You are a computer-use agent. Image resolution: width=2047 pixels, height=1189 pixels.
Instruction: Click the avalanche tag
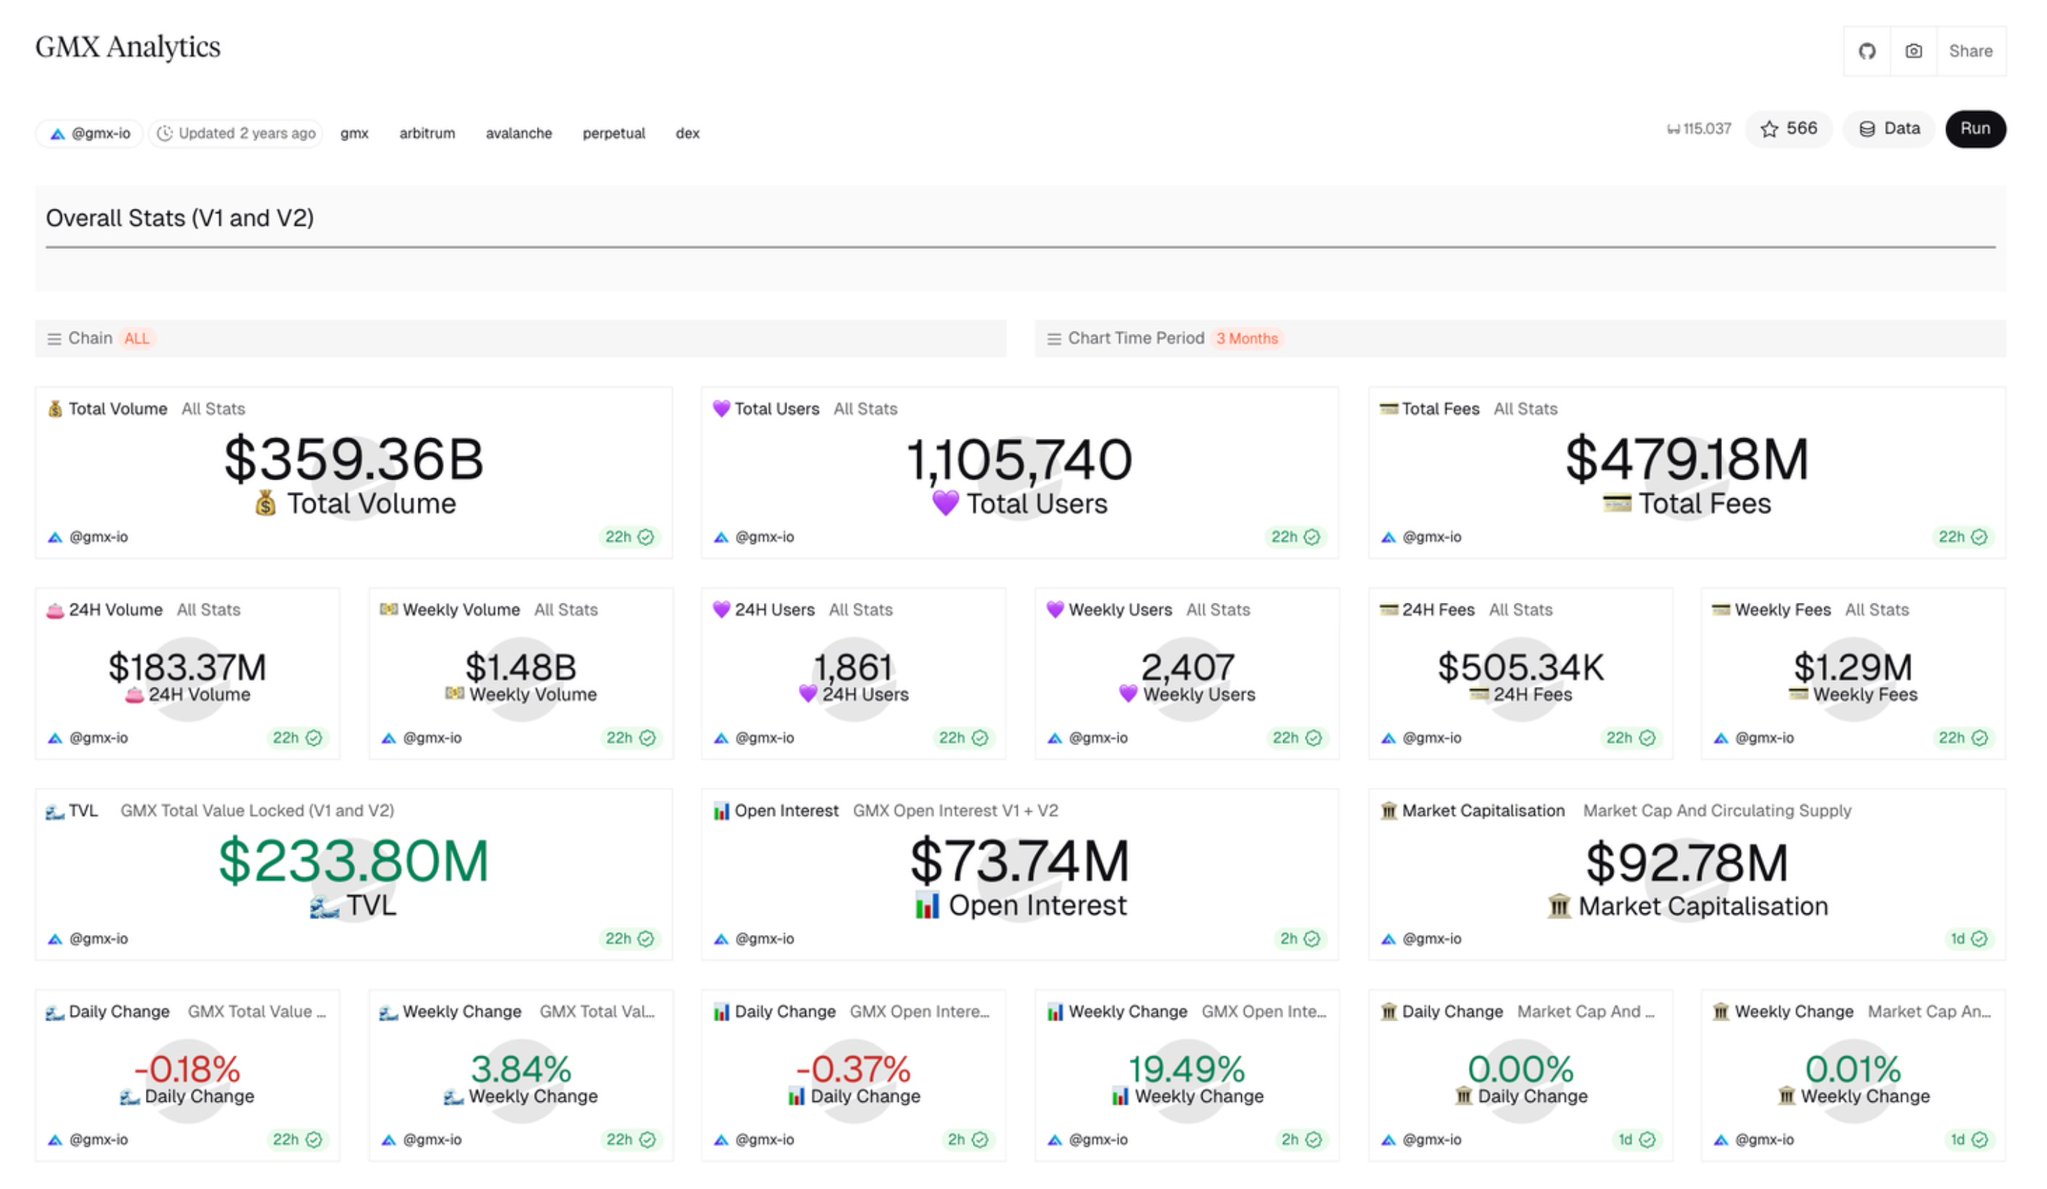point(518,133)
